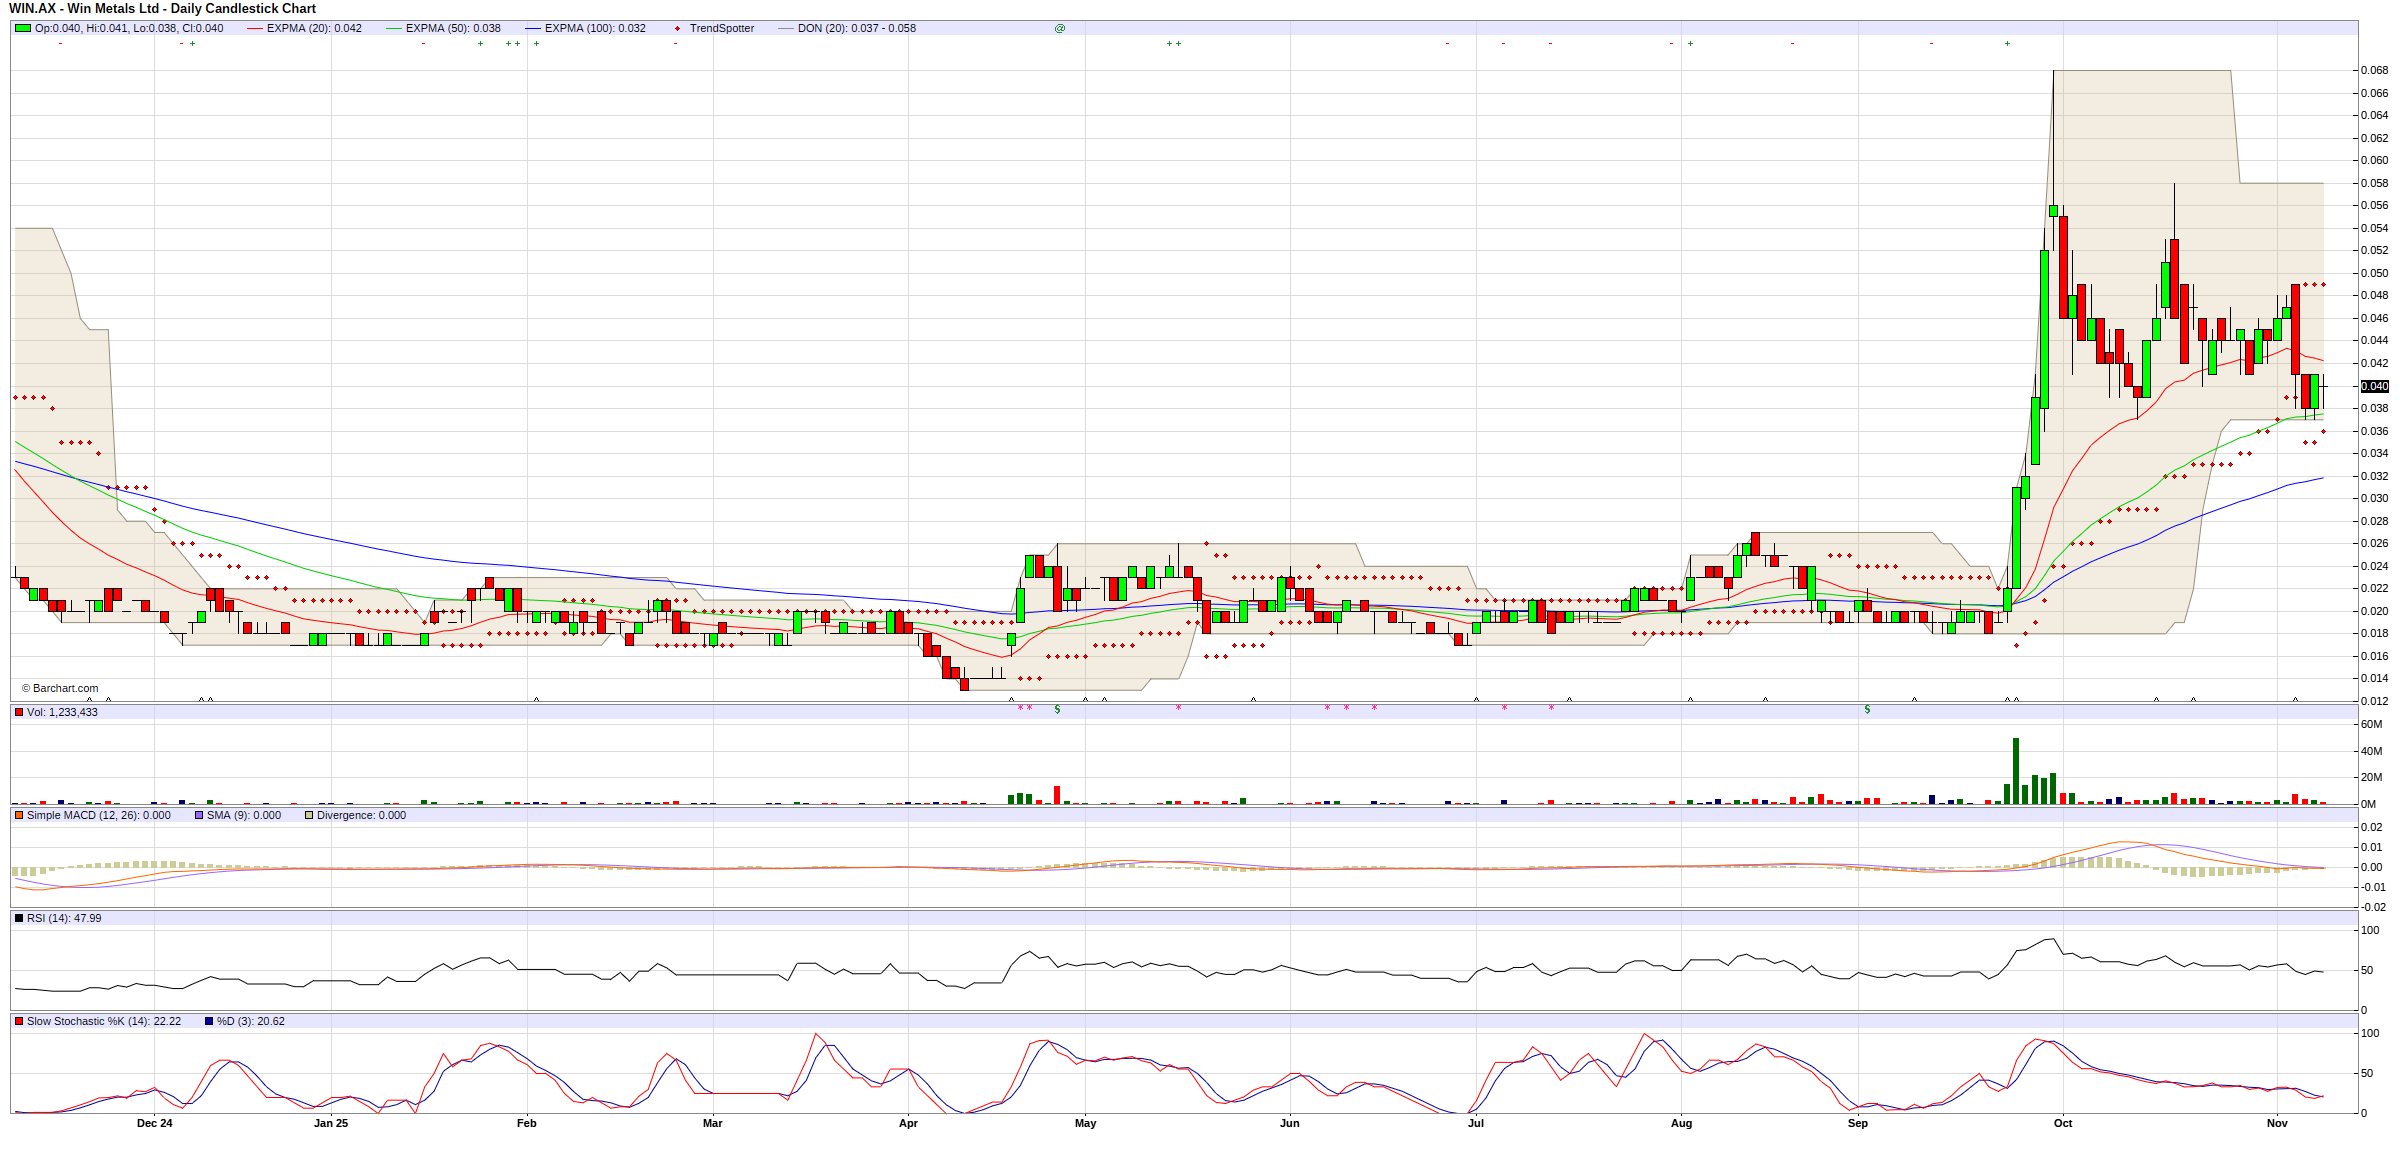Click the green OHLC candle legend icon
Image resolution: width=2400 pixels, height=1154 pixels.
click(x=22, y=28)
